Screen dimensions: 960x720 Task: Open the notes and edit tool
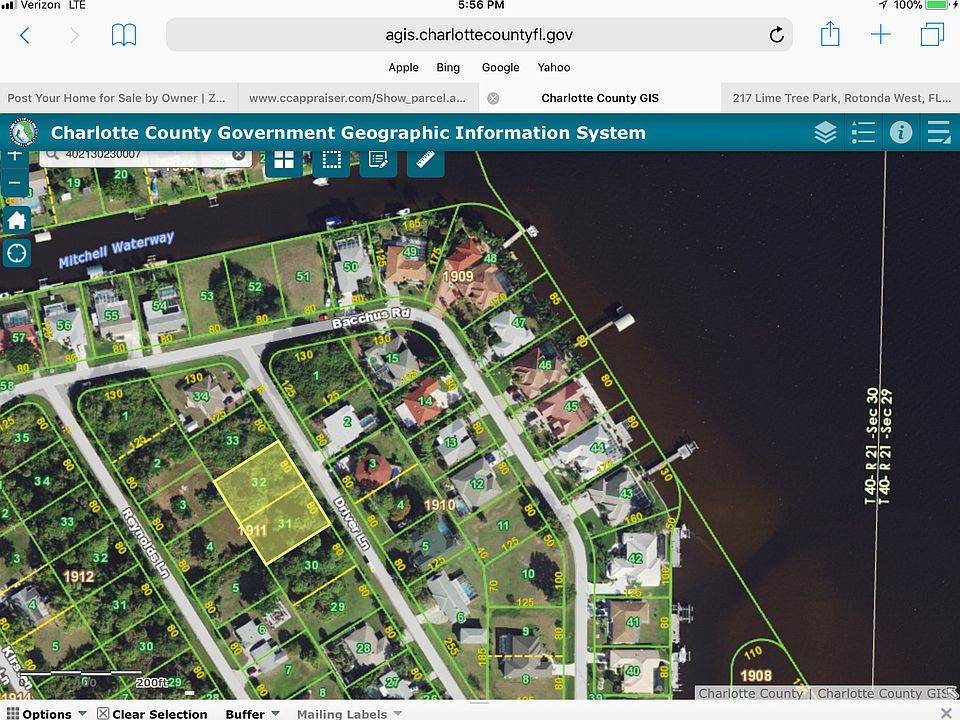point(378,160)
